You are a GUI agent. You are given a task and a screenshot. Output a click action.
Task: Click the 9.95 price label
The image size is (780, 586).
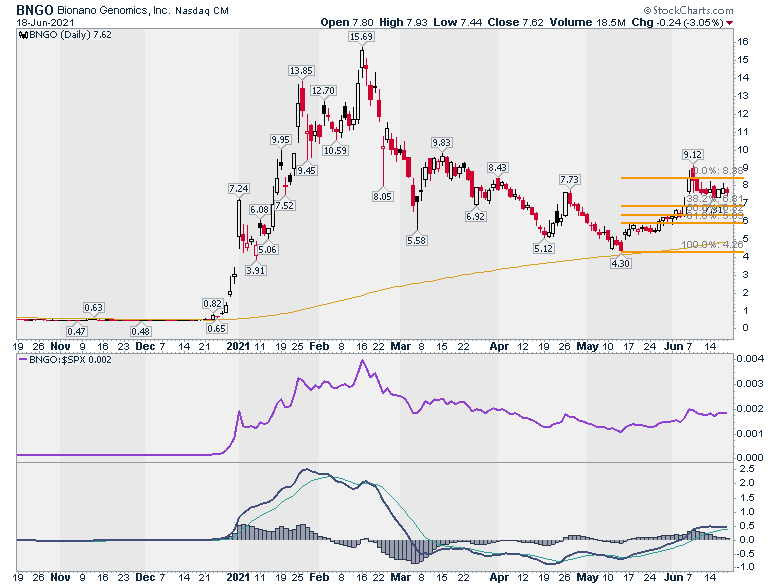coord(281,140)
